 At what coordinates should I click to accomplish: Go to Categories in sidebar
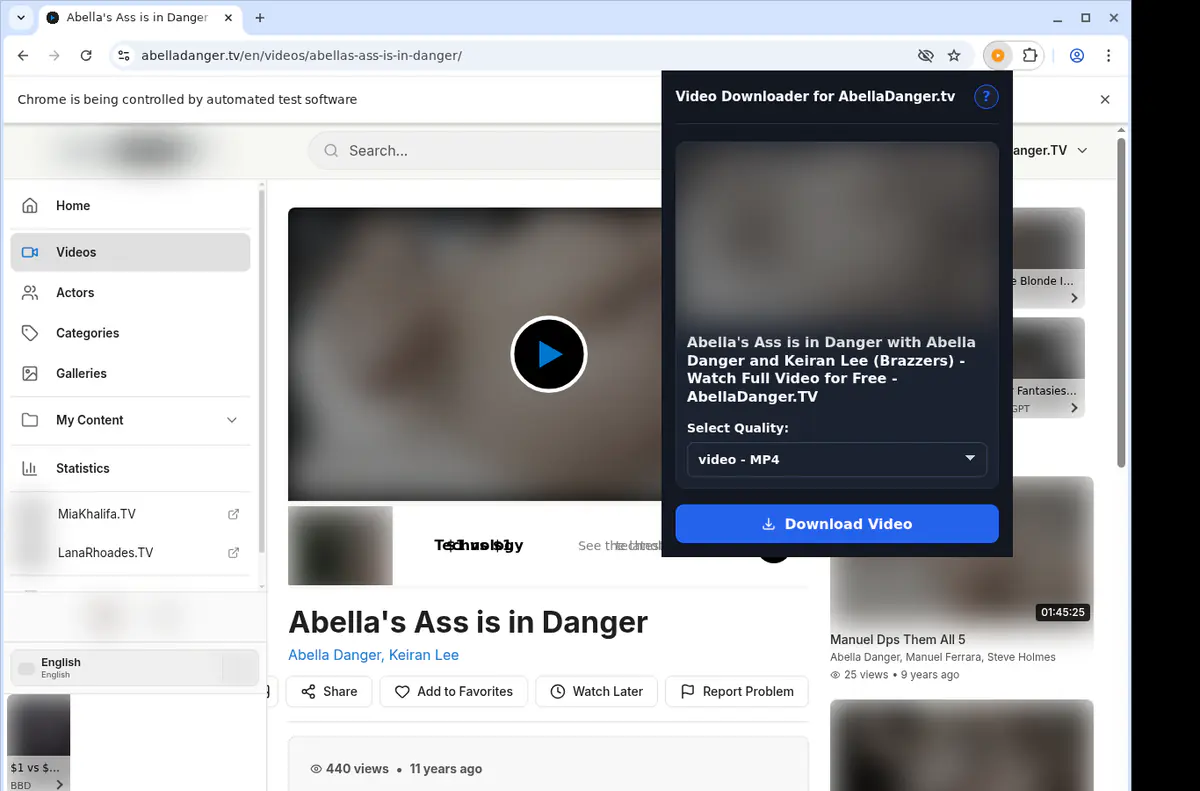[x=130, y=333]
